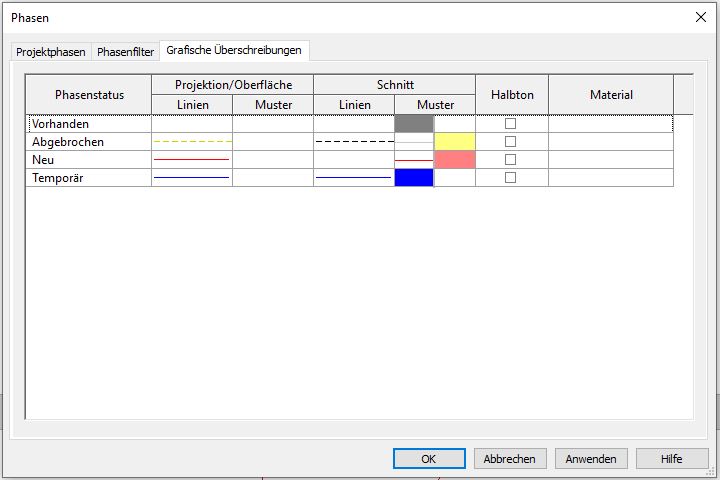Click the gray Schnitt Muster swatch for Vorhanden
The width and height of the screenshot is (720, 480).
[x=414, y=124]
